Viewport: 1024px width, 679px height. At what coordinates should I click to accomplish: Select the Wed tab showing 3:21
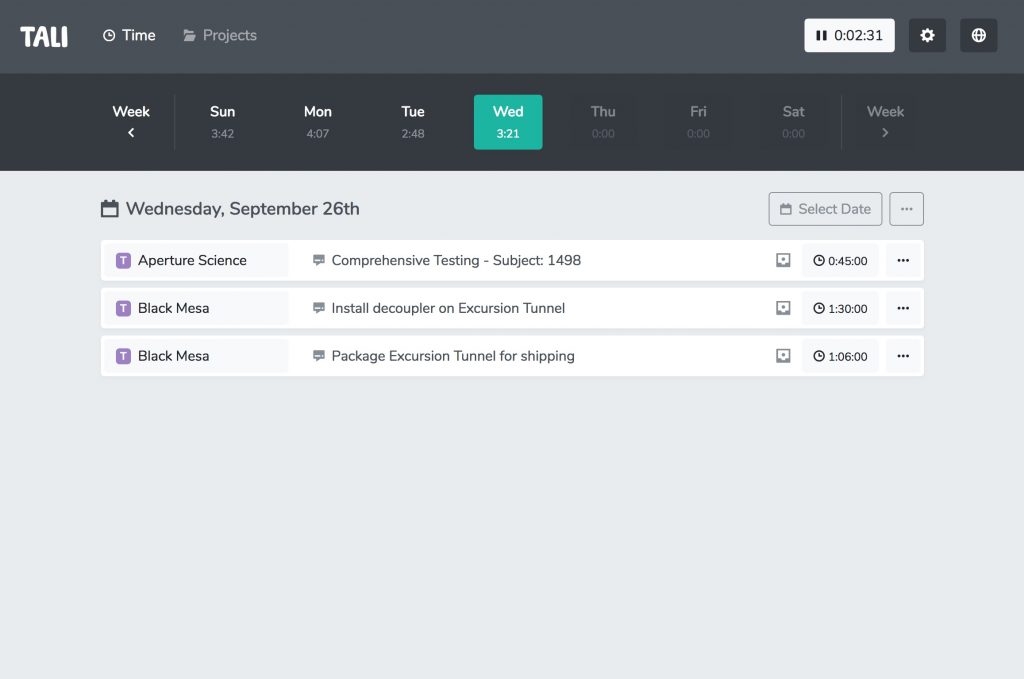pos(508,121)
